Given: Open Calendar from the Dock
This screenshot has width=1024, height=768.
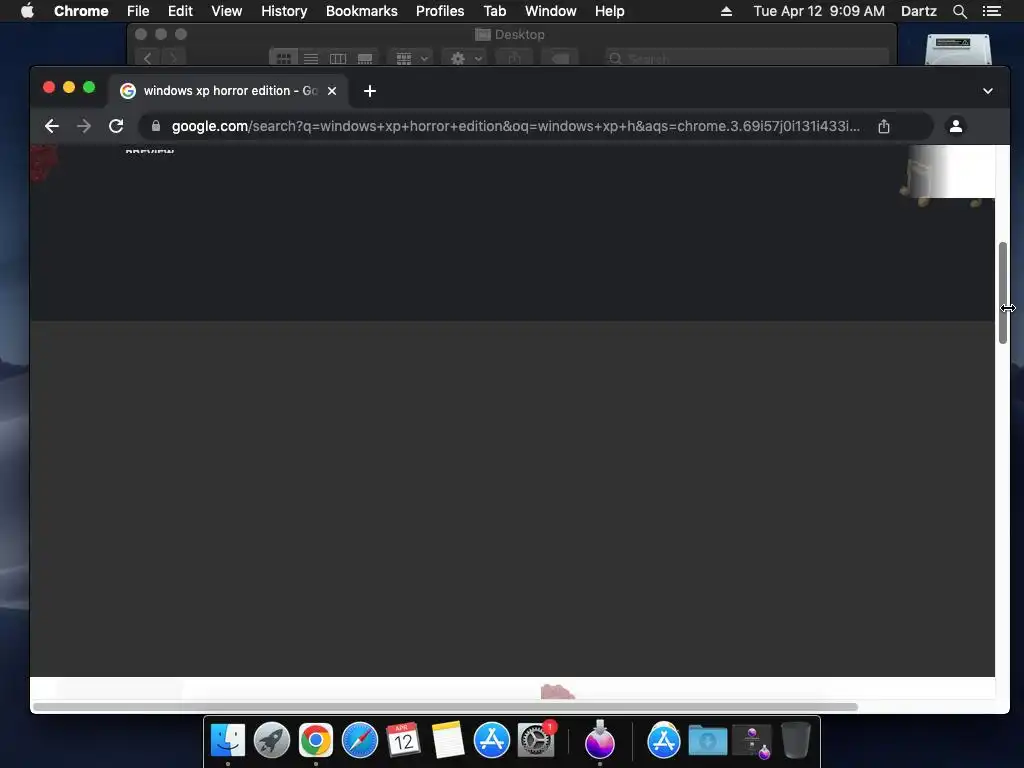Looking at the screenshot, I should pyautogui.click(x=403, y=740).
